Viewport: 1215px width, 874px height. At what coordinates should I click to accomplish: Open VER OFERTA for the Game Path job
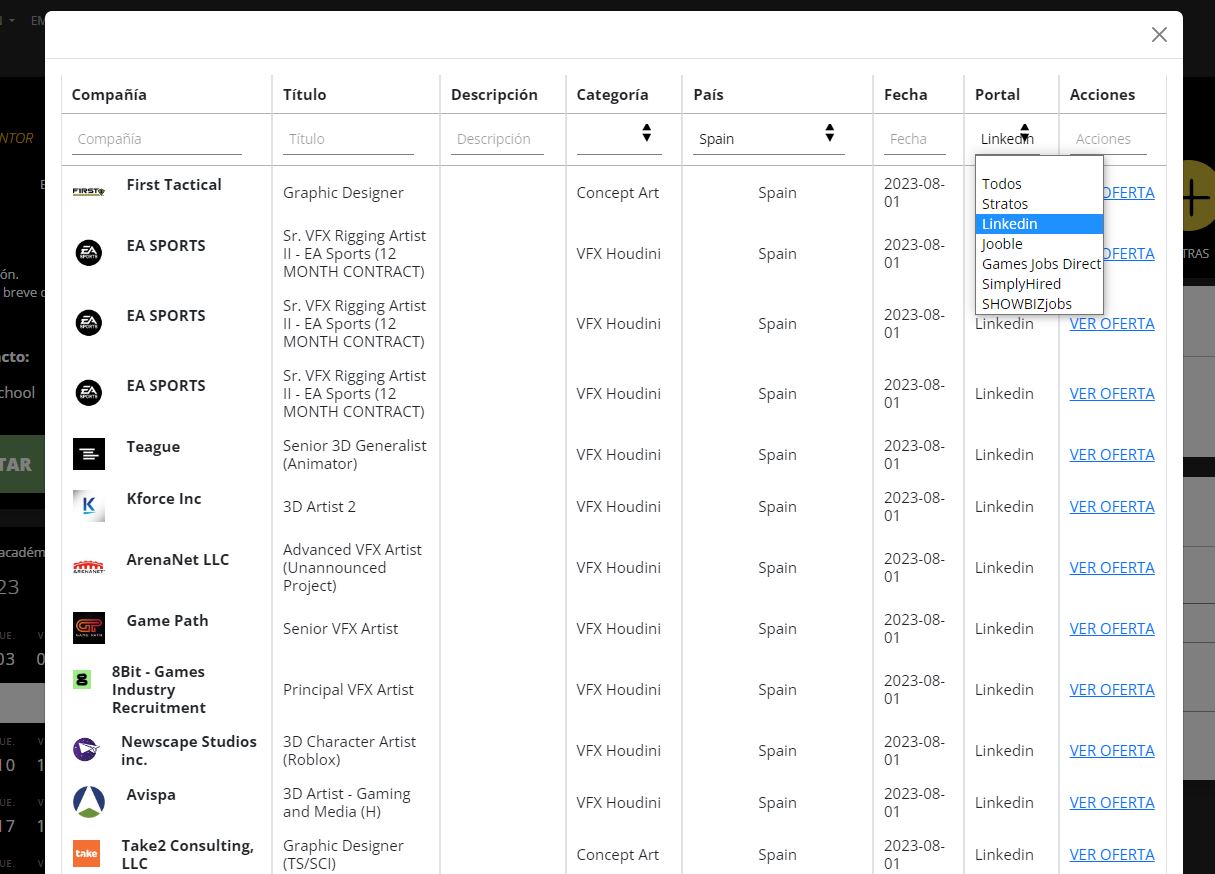point(1112,628)
